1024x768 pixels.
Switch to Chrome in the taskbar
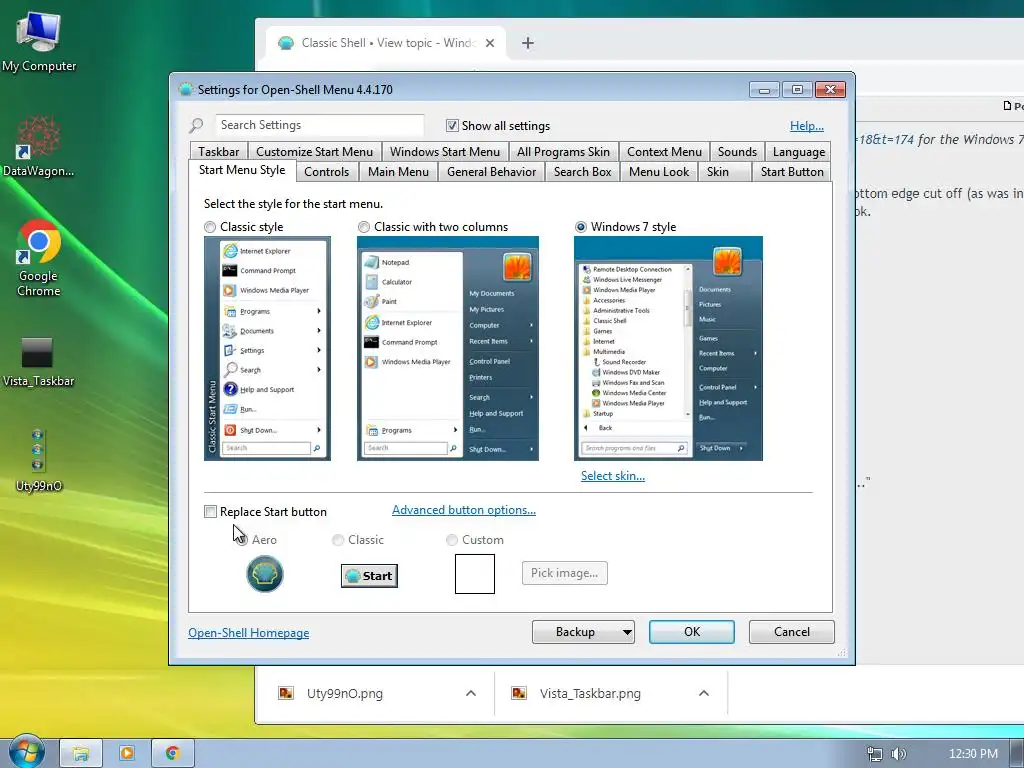click(x=172, y=753)
